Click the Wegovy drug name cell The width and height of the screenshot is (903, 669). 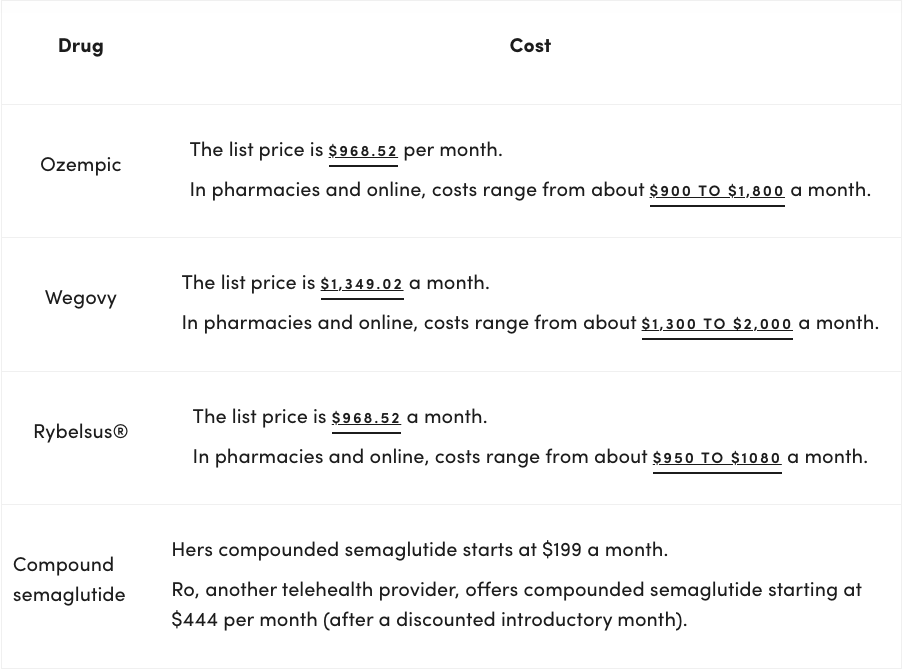click(81, 298)
